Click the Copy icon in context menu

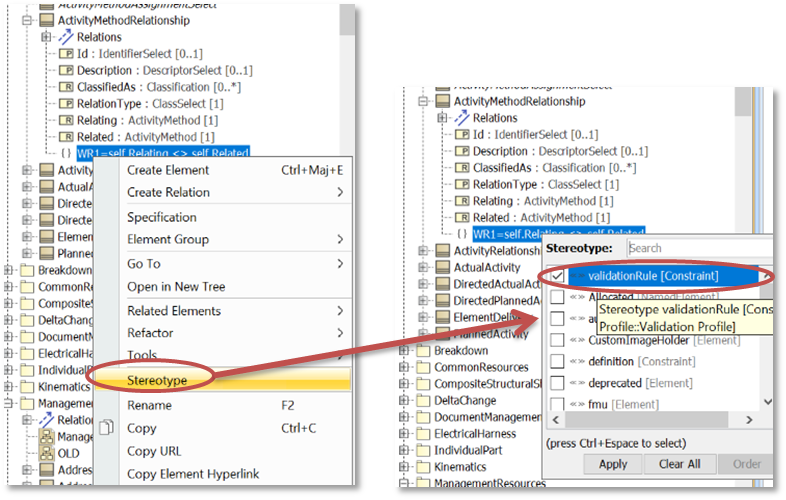point(107,429)
